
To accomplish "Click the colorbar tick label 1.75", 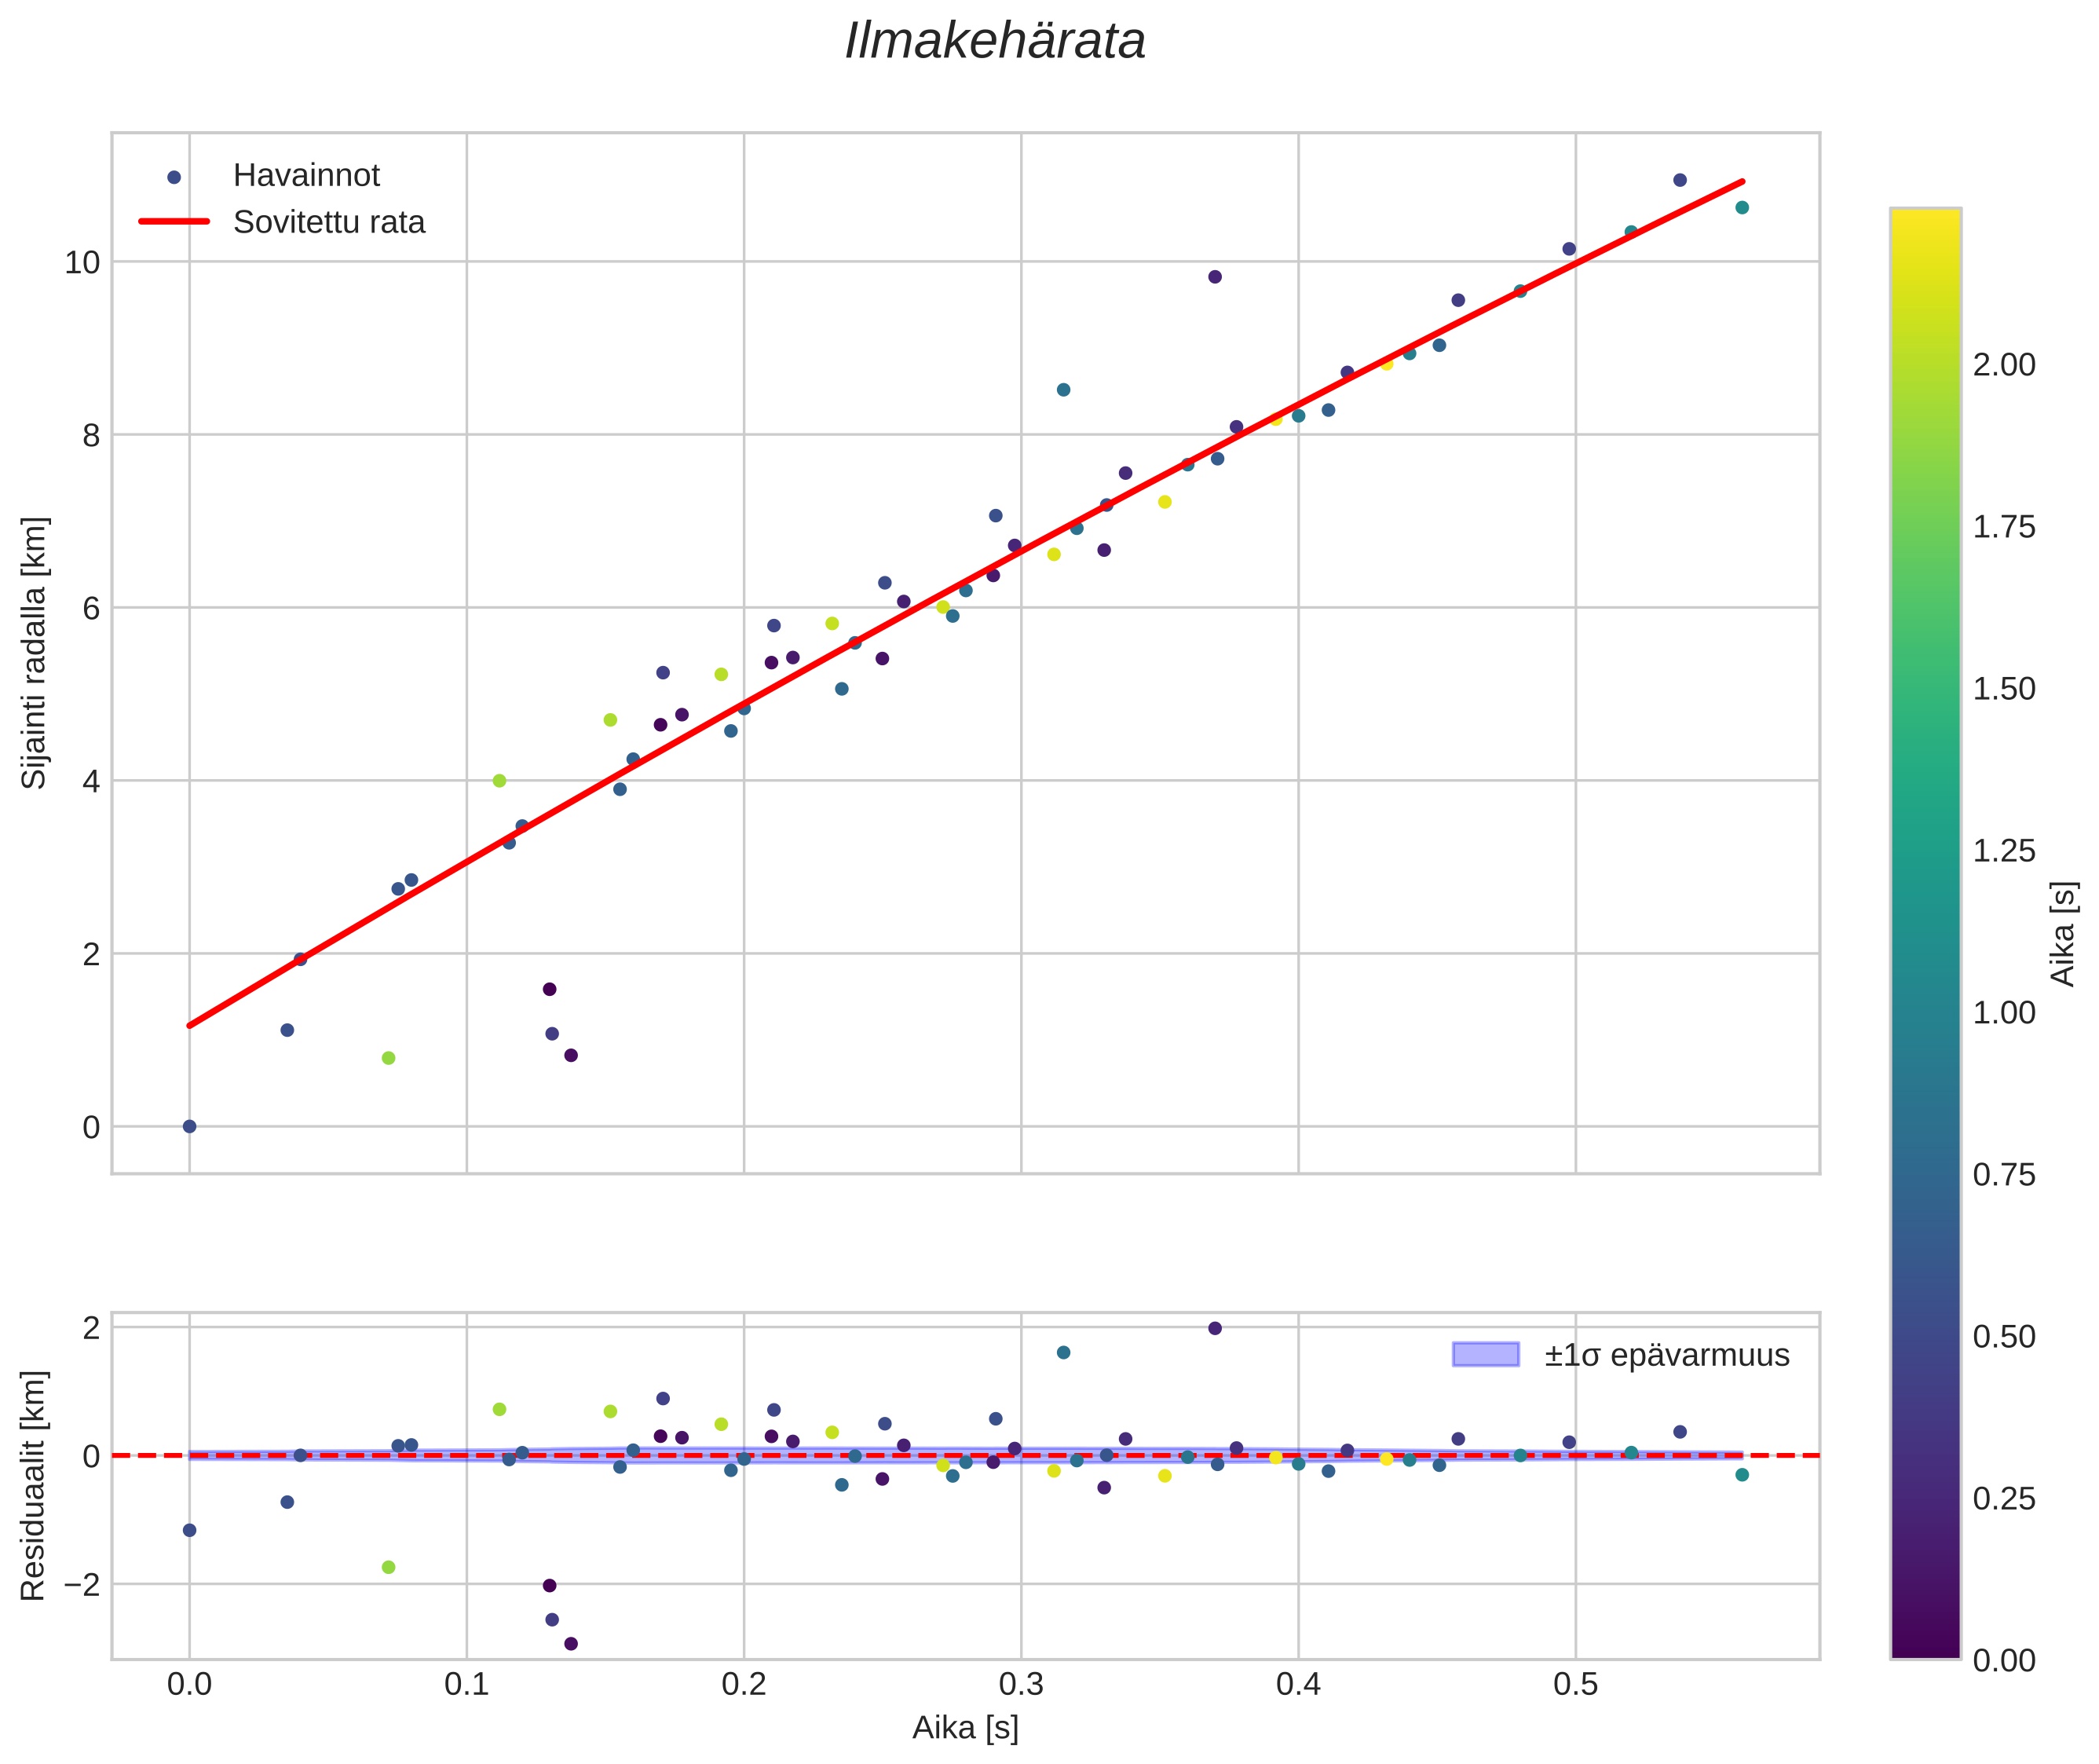I will [2003, 527].
